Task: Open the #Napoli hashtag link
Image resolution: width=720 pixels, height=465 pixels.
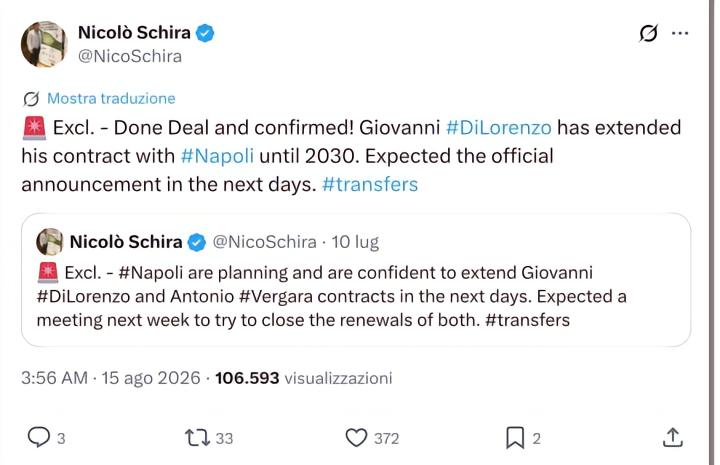Action: (x=217, y=156)
